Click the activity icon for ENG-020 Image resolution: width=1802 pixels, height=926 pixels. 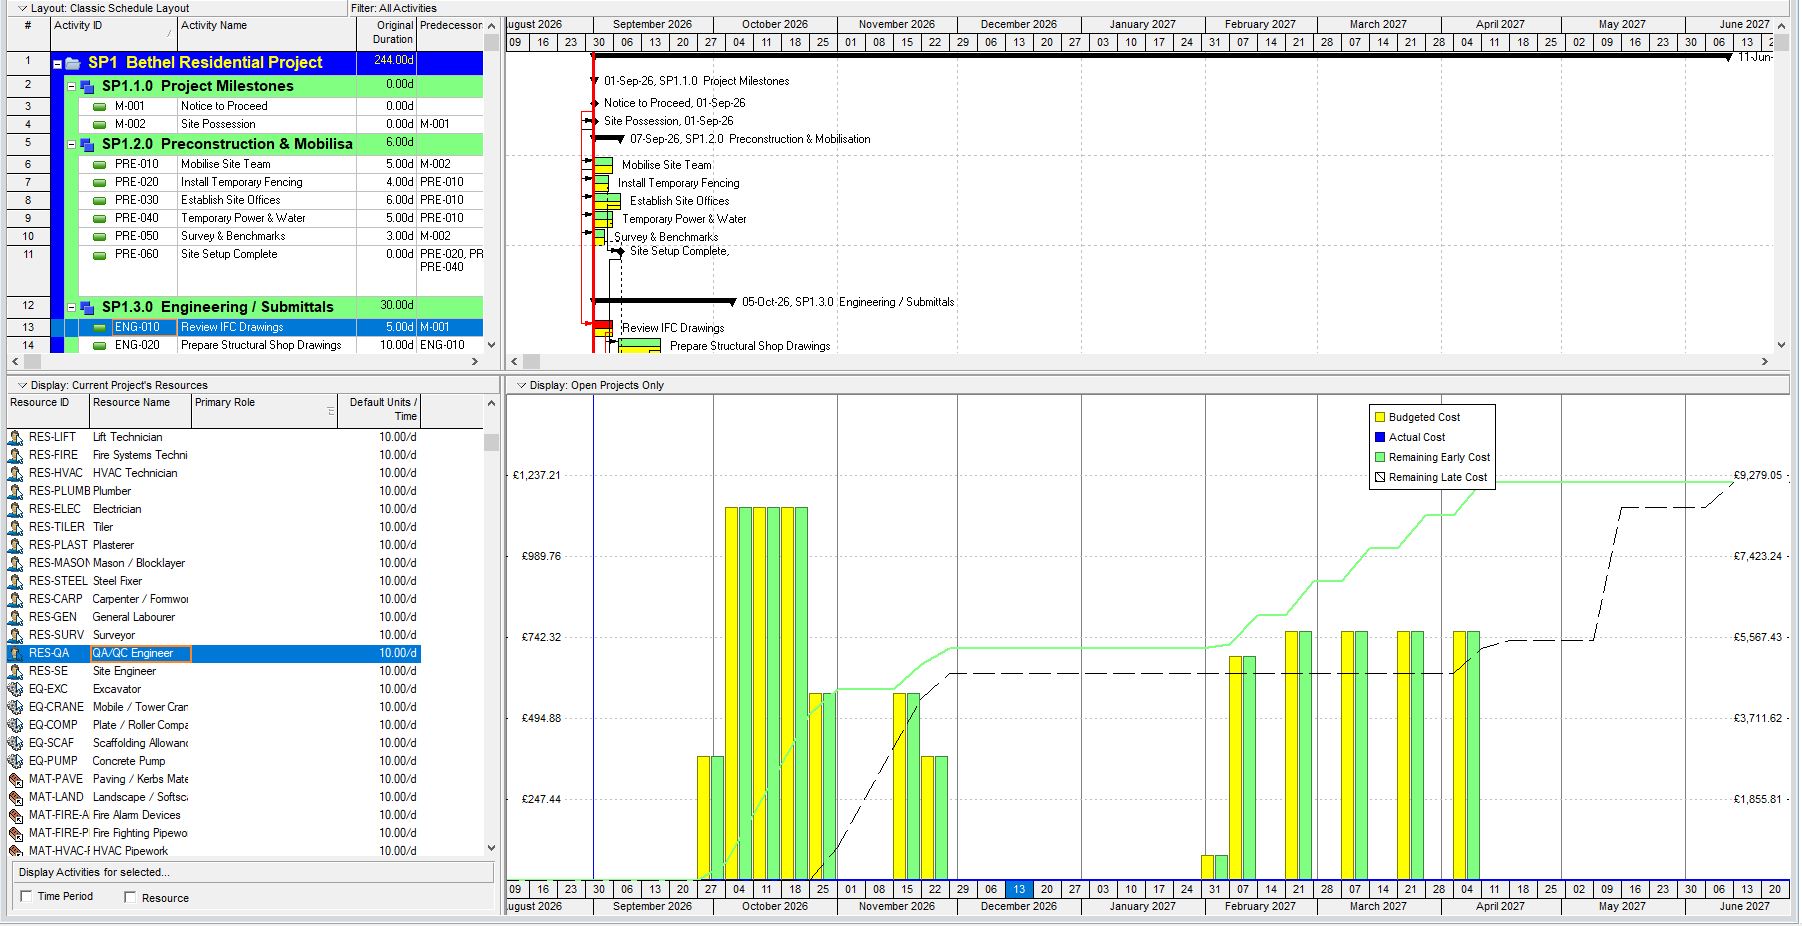99,345
